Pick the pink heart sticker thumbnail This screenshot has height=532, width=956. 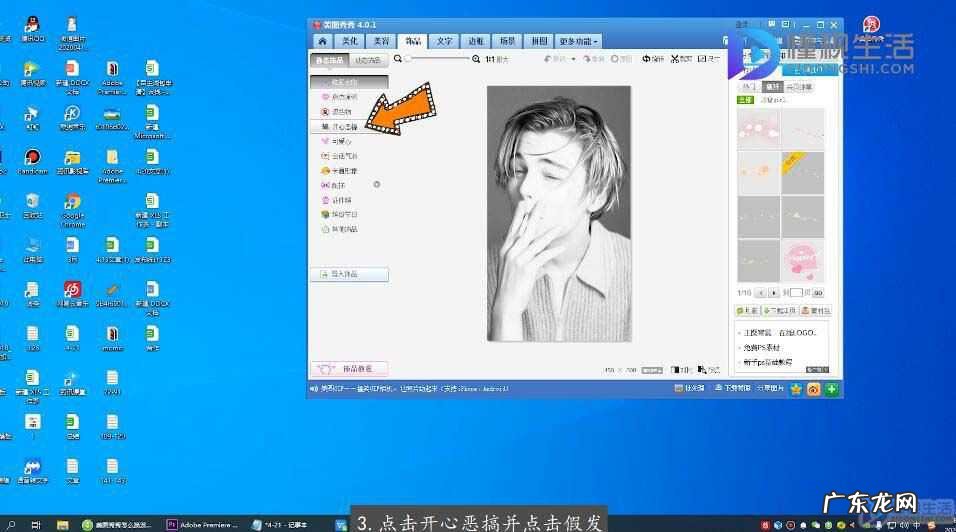click(802, 261)
